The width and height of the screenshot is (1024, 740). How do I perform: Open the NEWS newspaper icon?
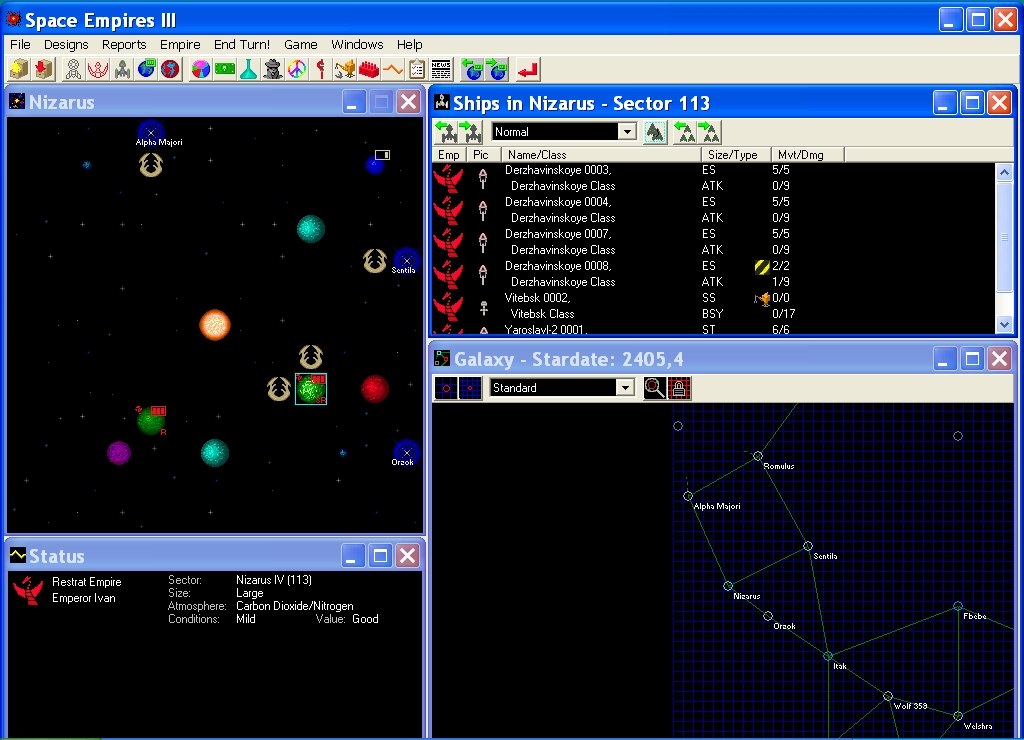coord(441,69)
